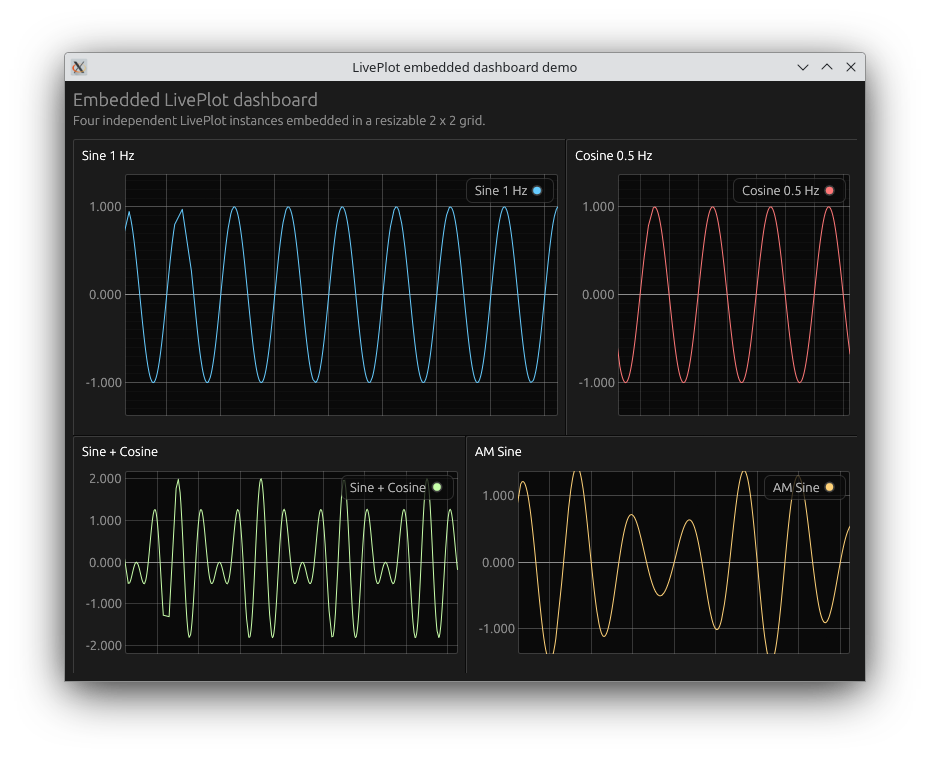Toggle the series via 'Cosine 0.5 Hz' legend text
930x758 pixels.
(780, 191)
